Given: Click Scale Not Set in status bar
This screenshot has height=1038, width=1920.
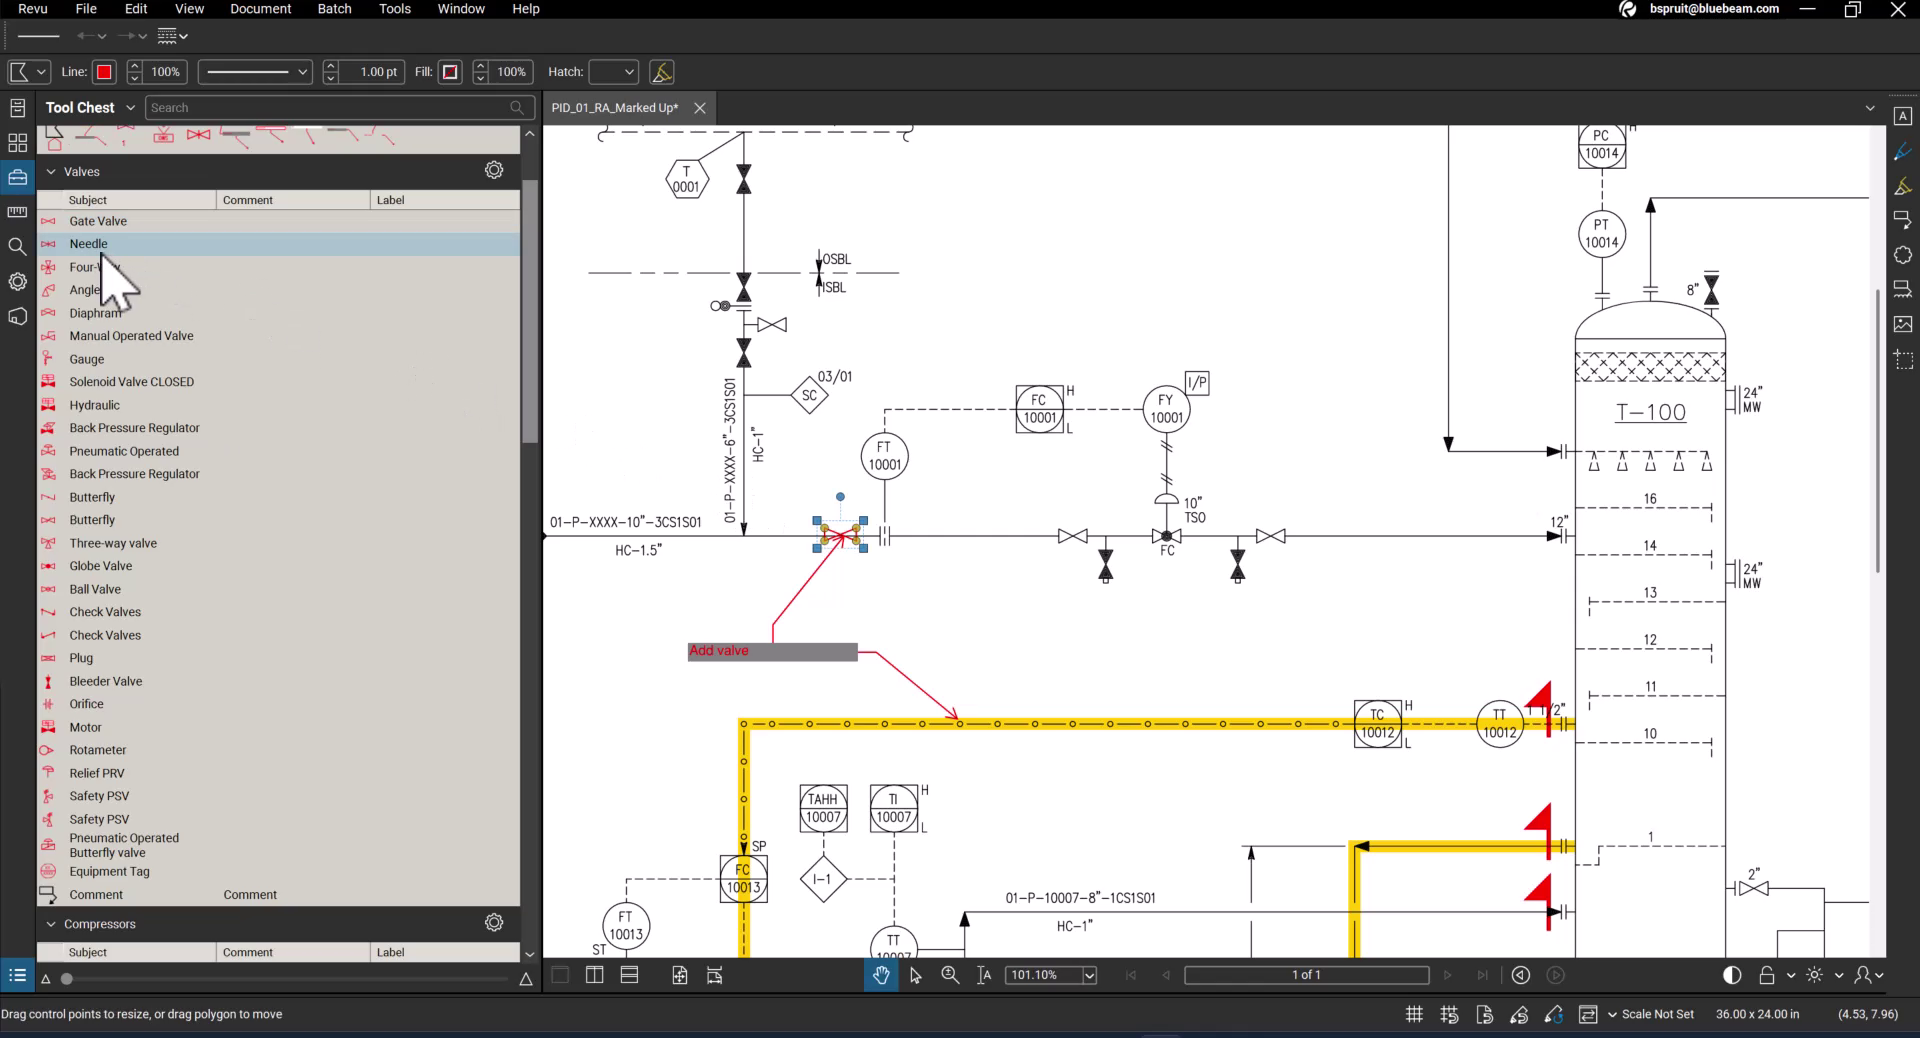Looking at the screenshot, I should [1660, 1014].
